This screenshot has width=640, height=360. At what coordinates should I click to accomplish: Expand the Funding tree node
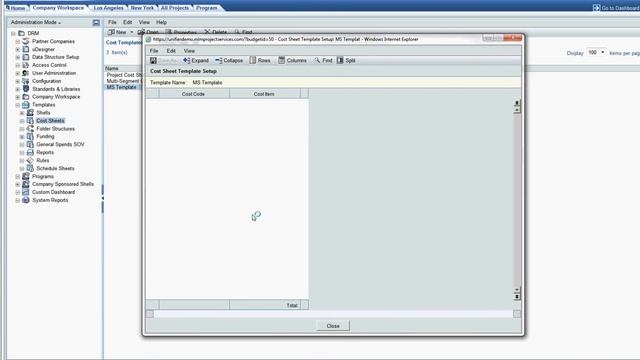(22, 137)
